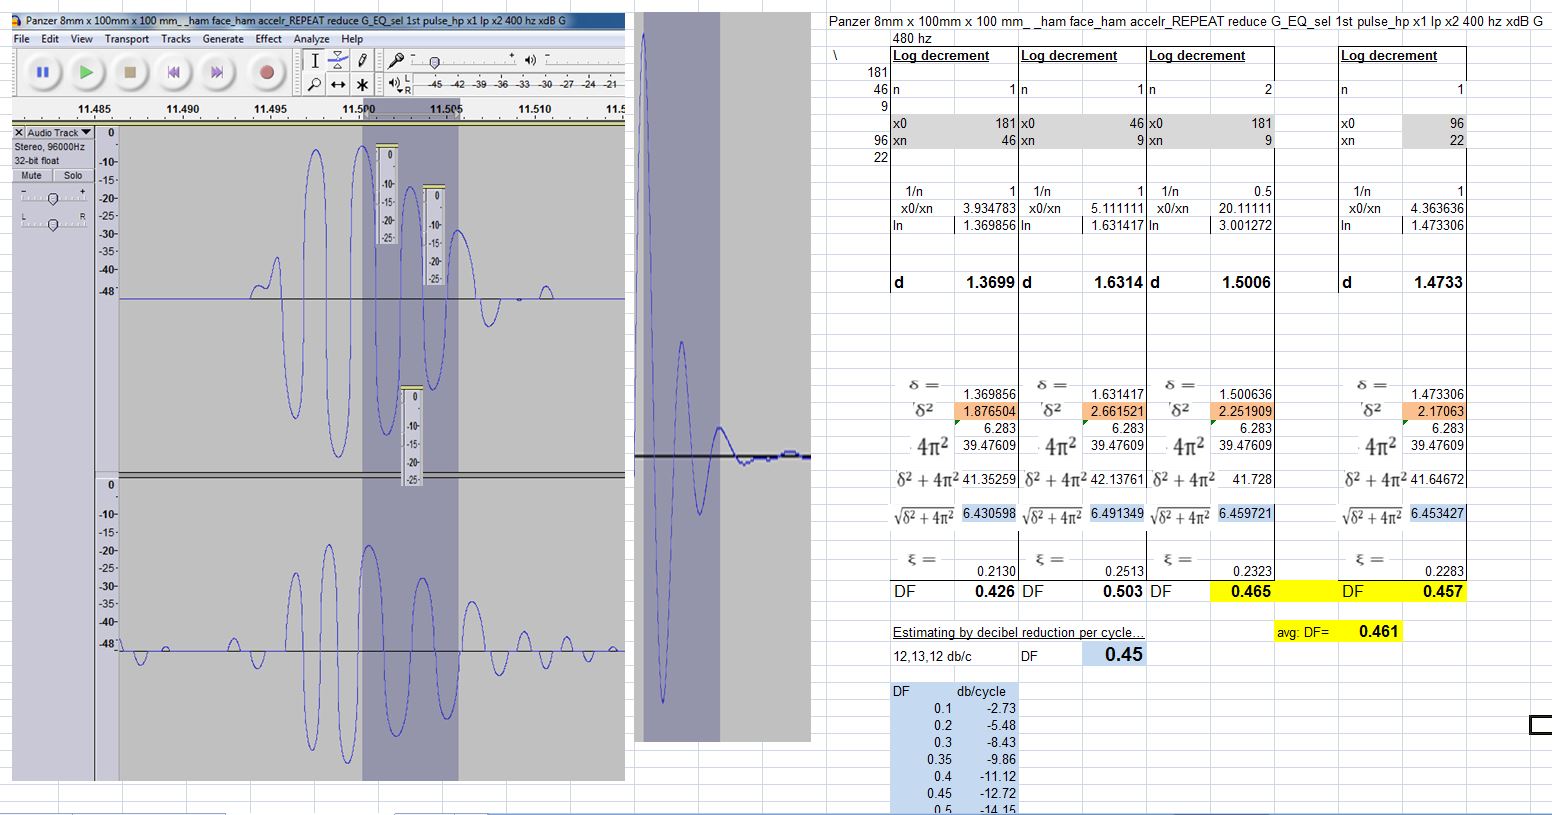
Task: Click the 11.485 mark on the timeline ruler
Action: (x=94, y=109)
